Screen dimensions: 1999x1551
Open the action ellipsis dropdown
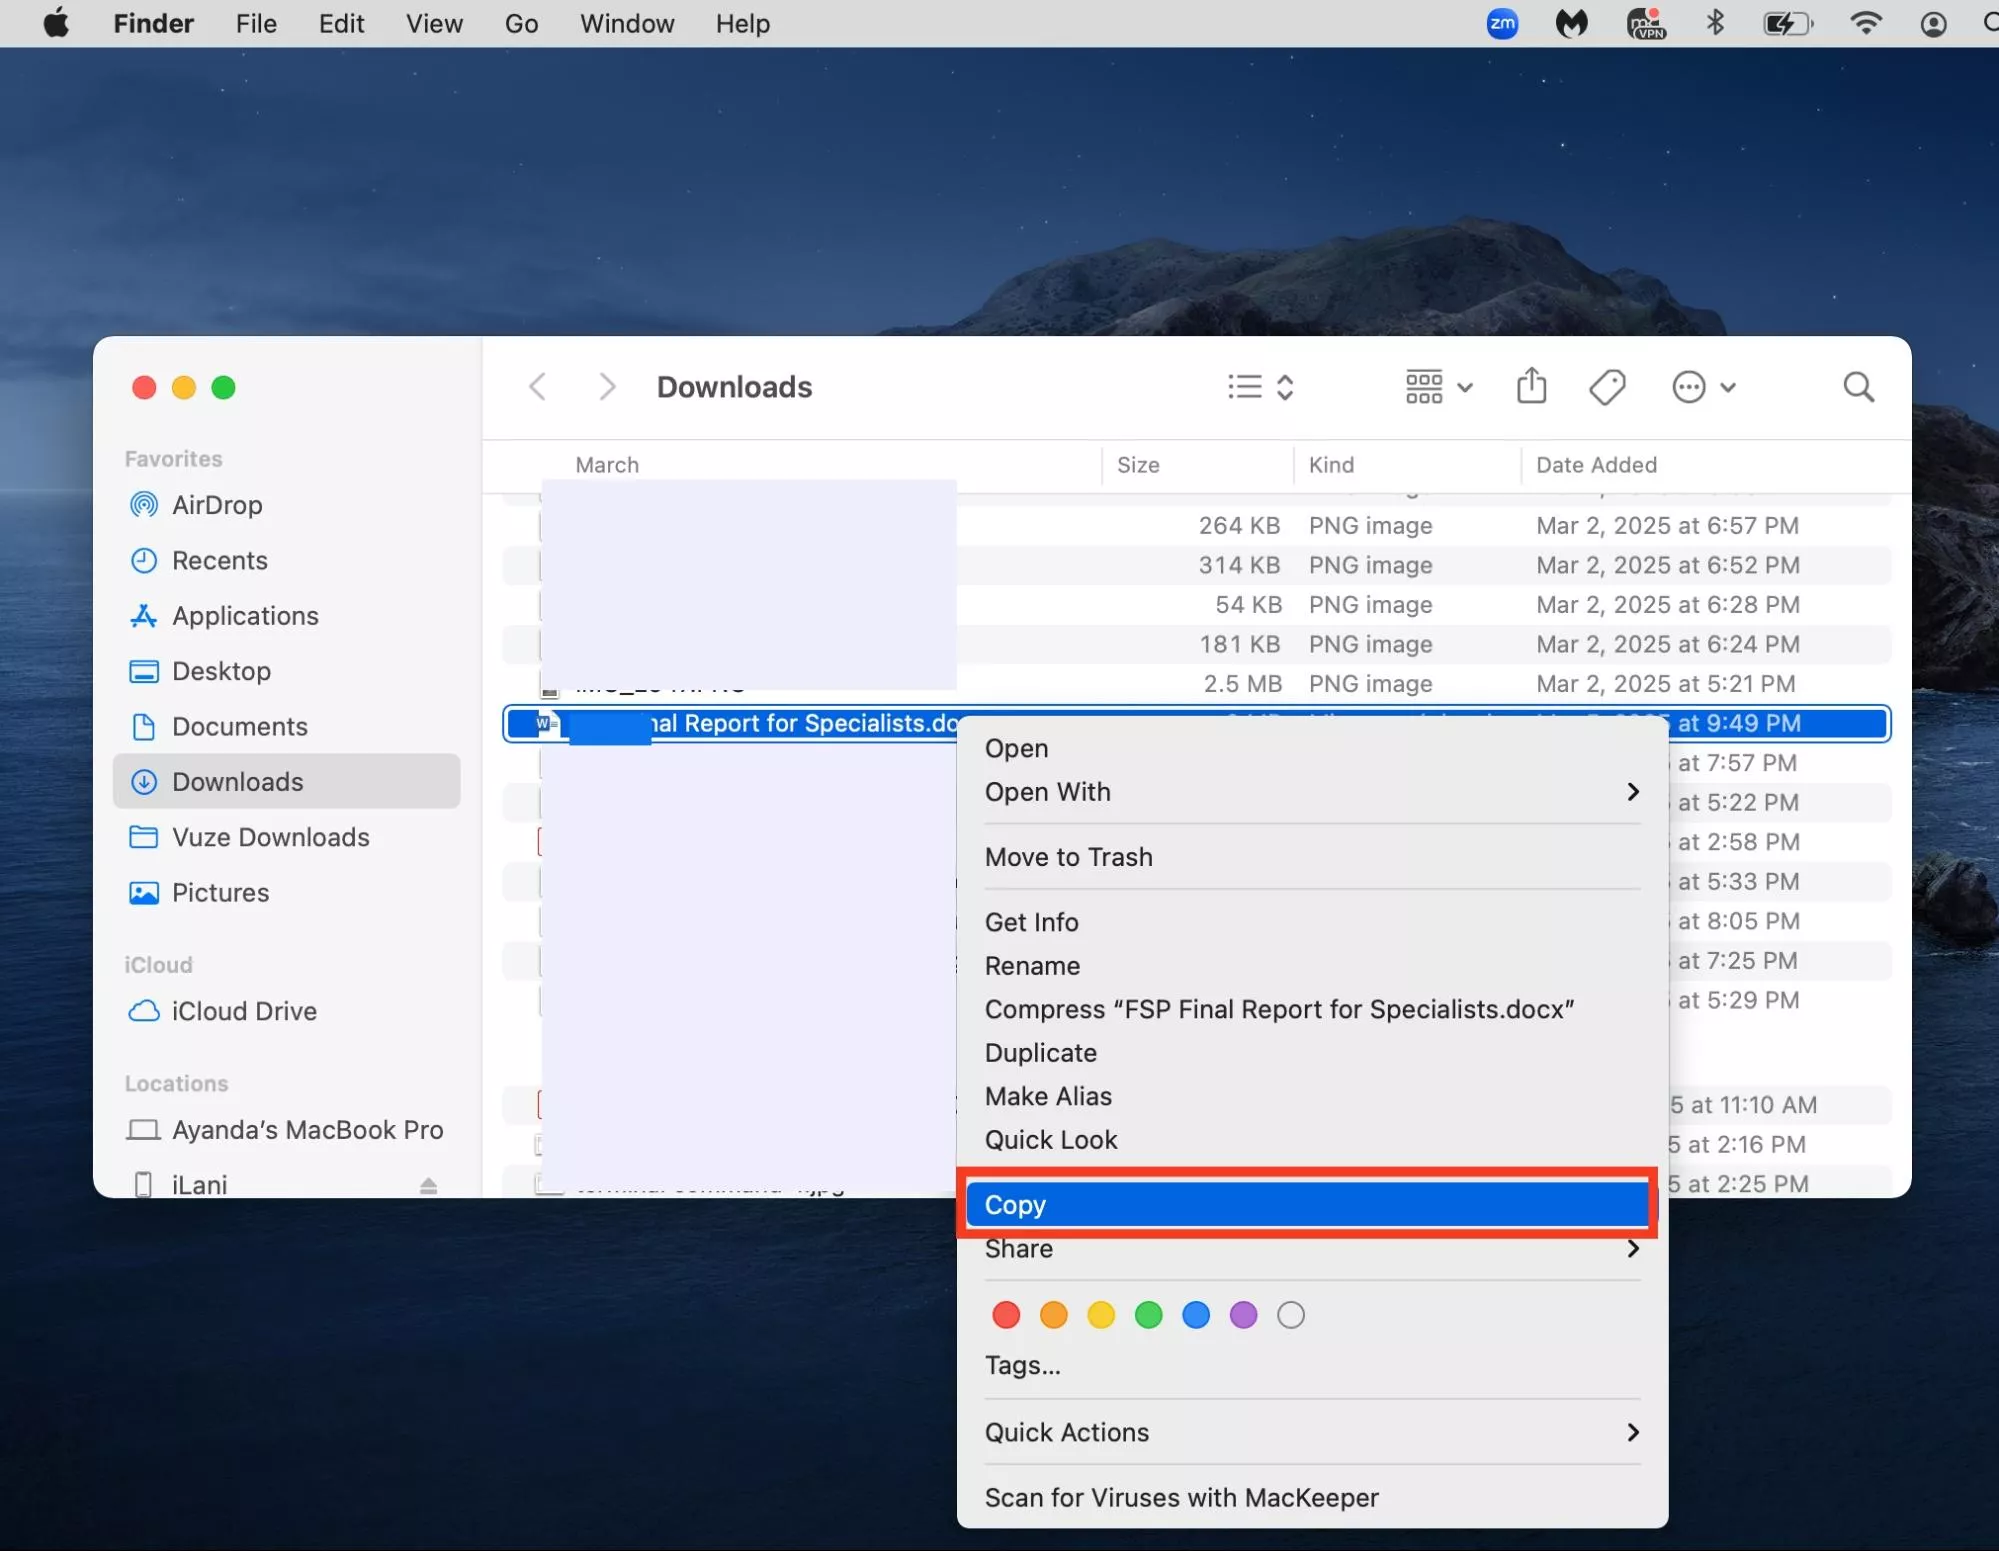[x=1703, y=387]
